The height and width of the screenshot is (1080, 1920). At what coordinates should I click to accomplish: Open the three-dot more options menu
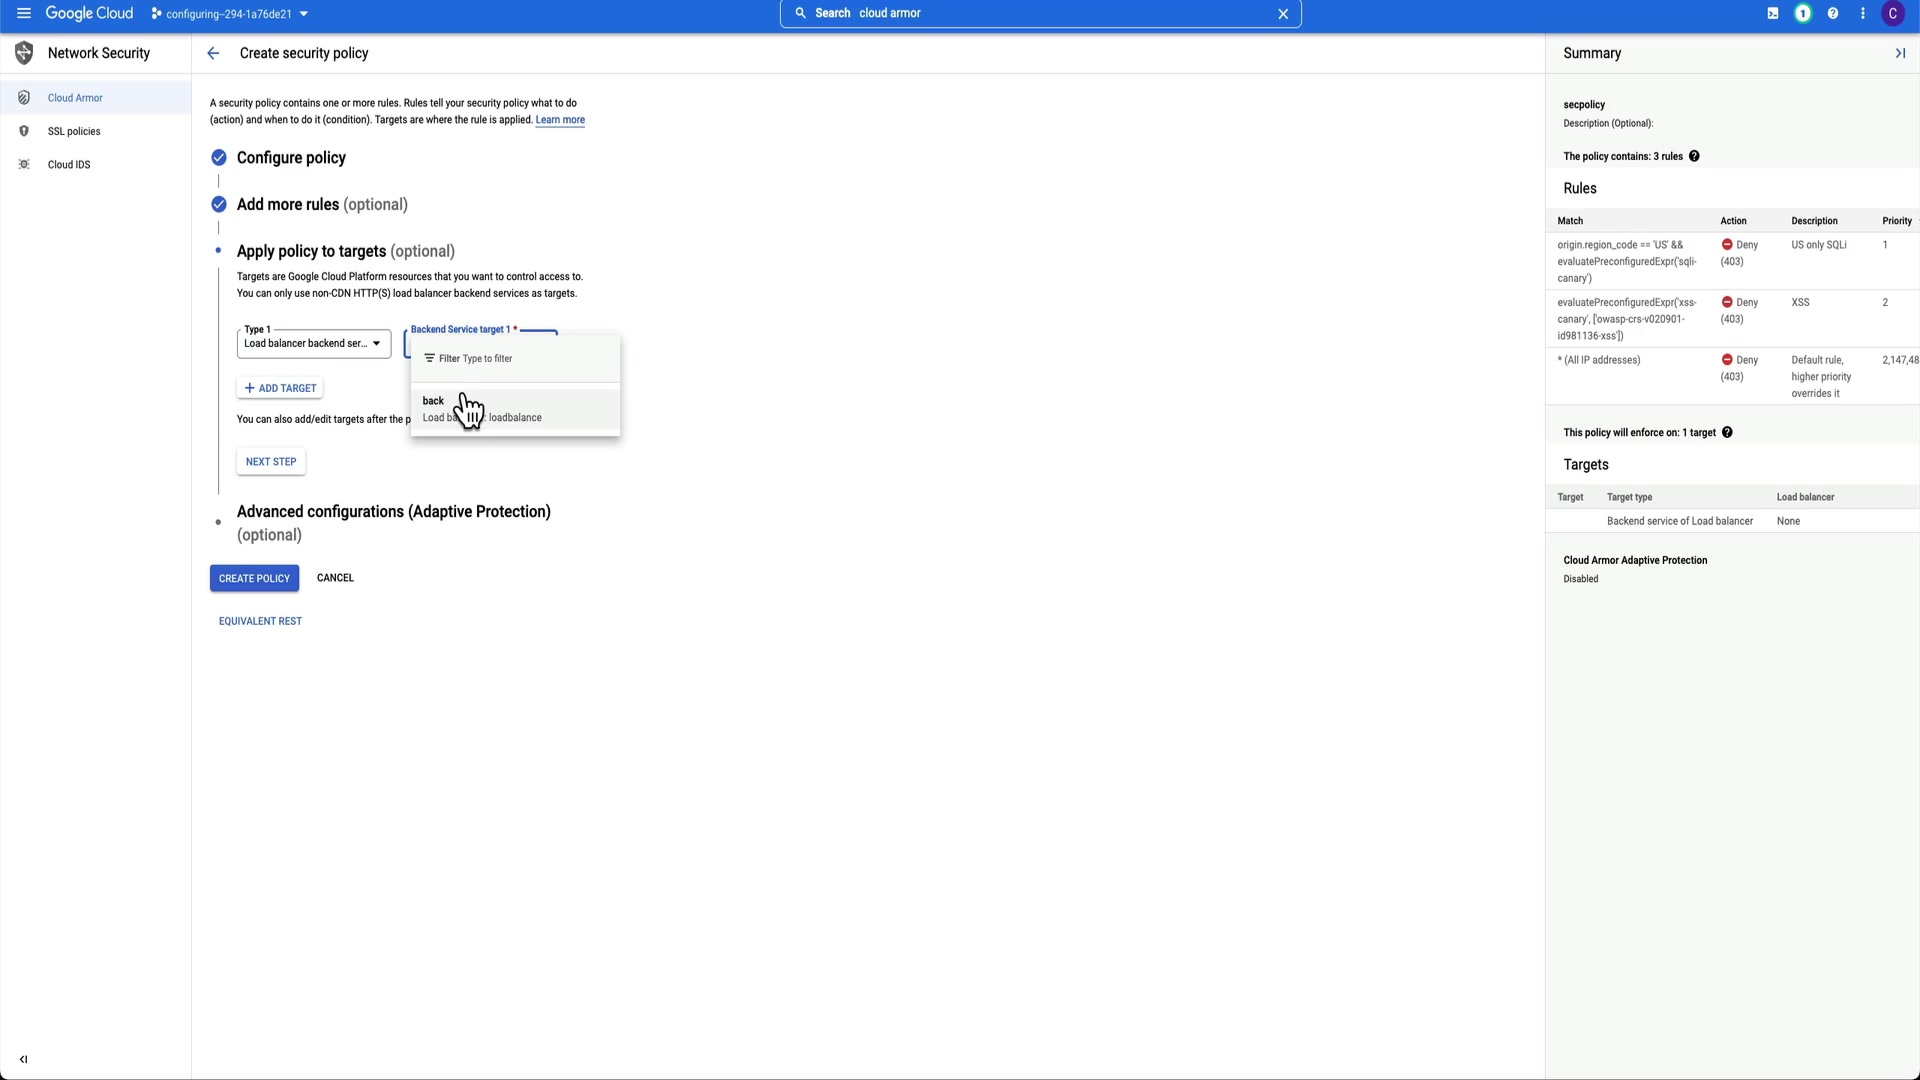point(1862,13)
